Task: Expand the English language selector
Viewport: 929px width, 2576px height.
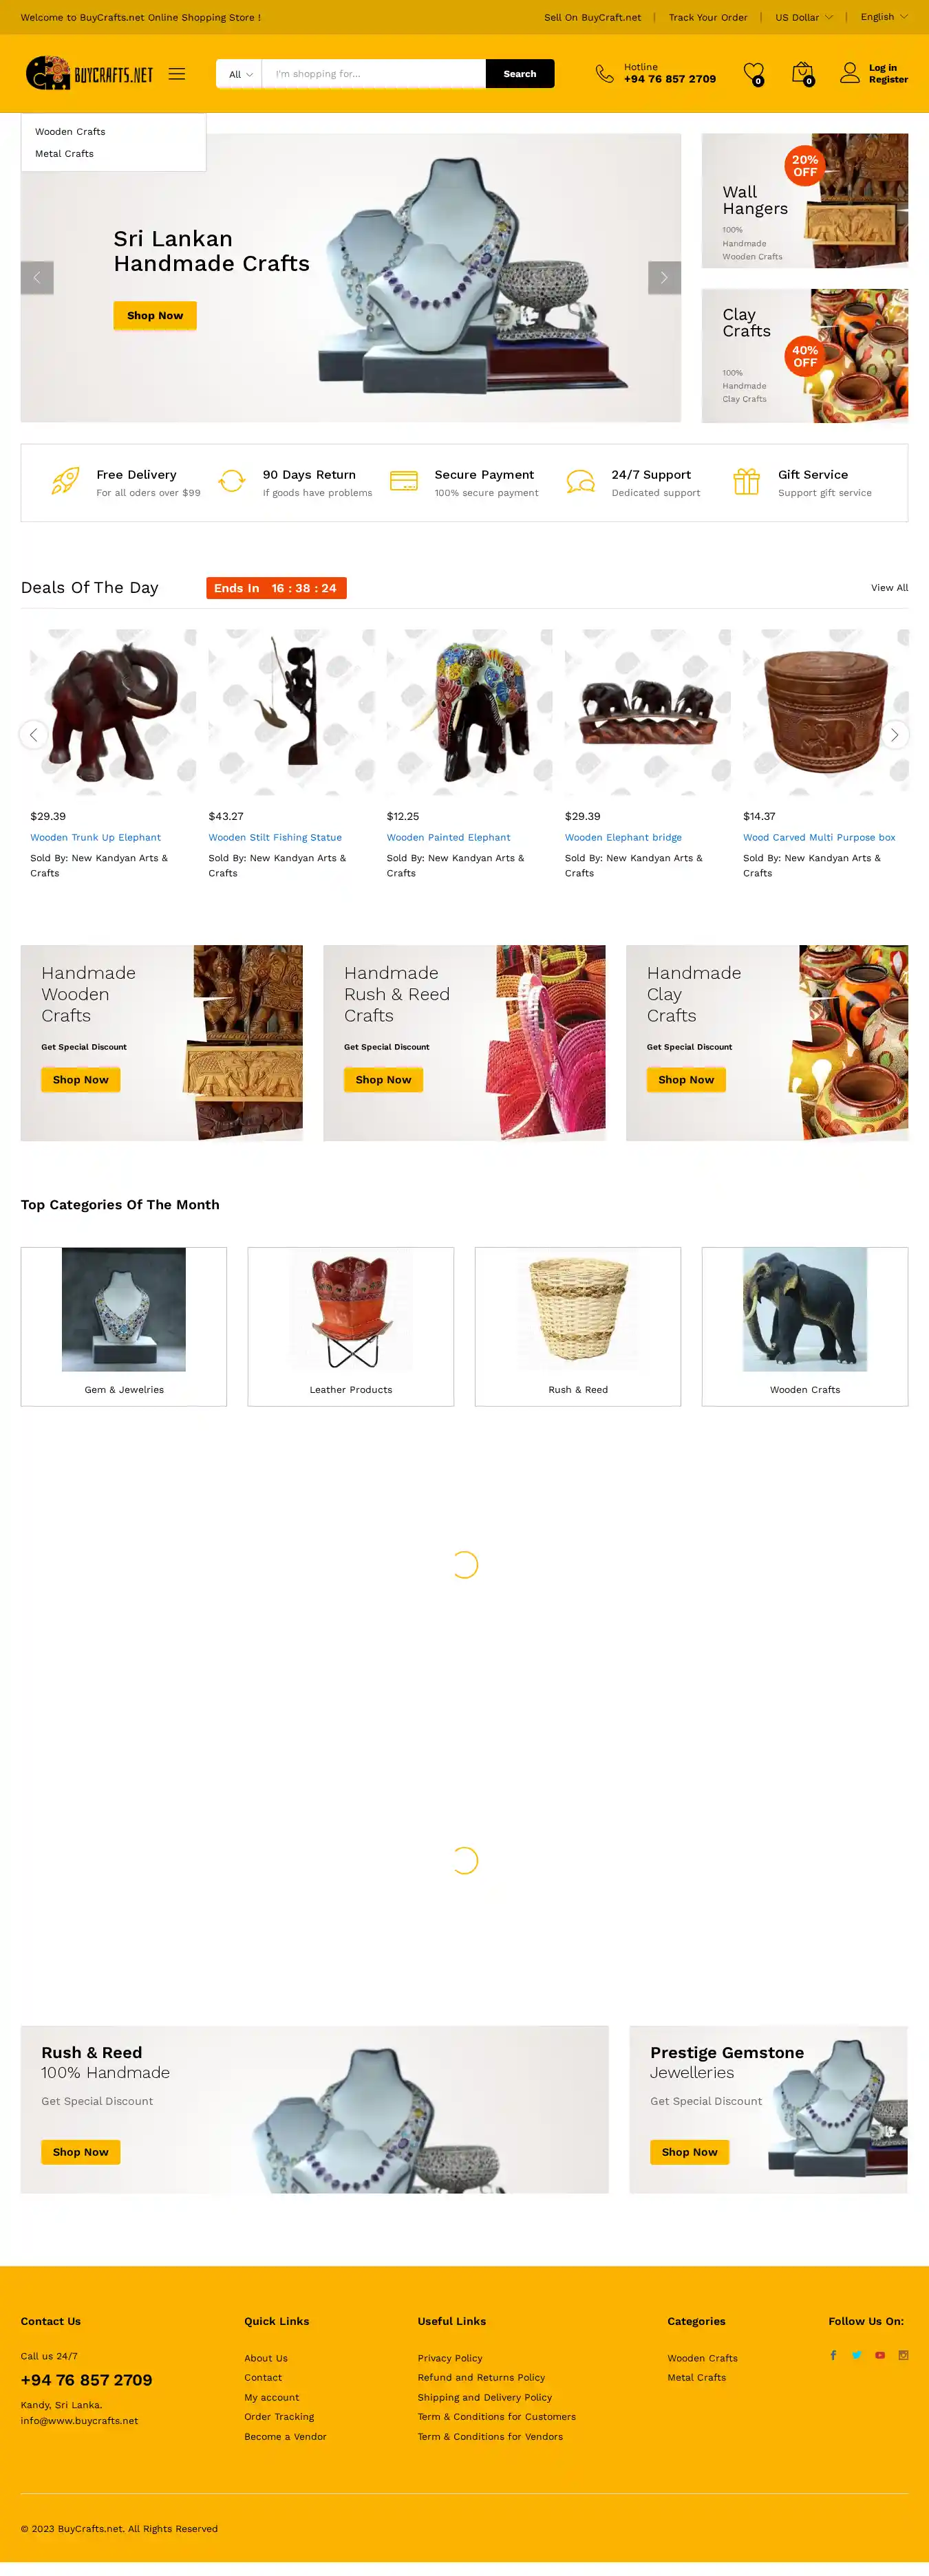Action: (884, 17)
